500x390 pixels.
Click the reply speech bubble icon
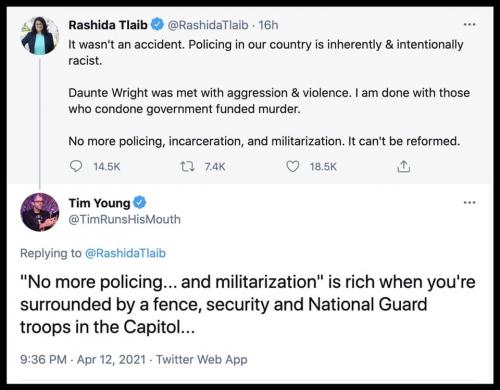[76, 166]
